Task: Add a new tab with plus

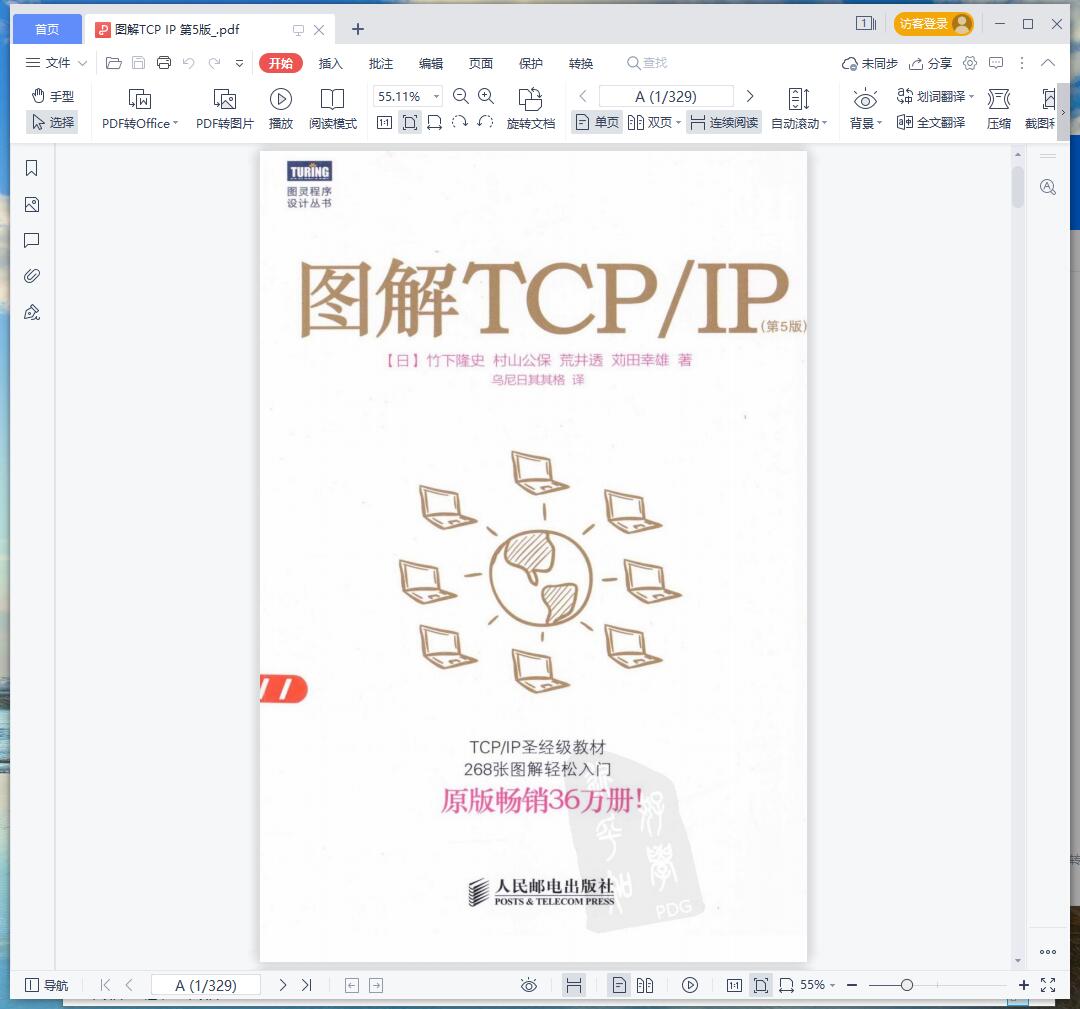Action: click(357, 29)
